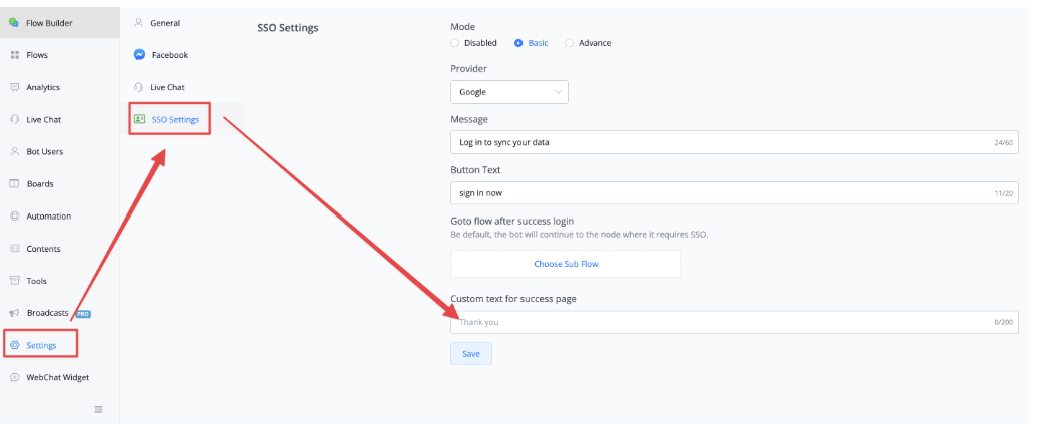
Task: Click the Button Text input field
Action: [x=734, y=192]
